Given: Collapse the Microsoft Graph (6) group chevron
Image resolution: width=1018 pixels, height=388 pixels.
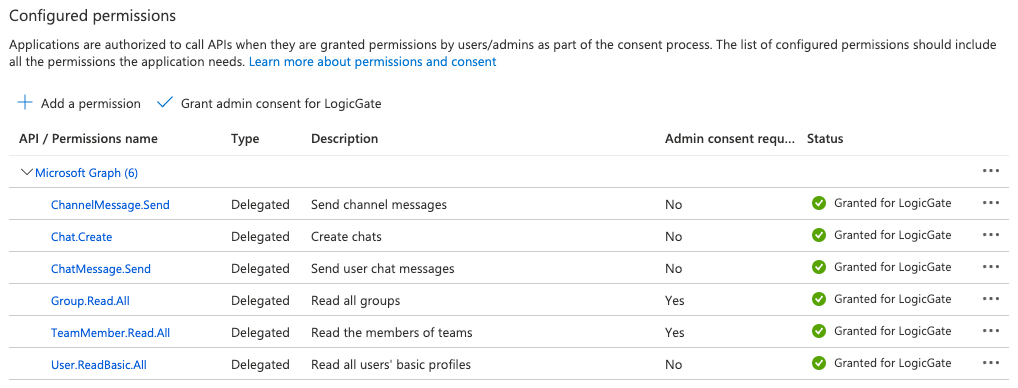Looking at the screenshot, I should 27,173.
